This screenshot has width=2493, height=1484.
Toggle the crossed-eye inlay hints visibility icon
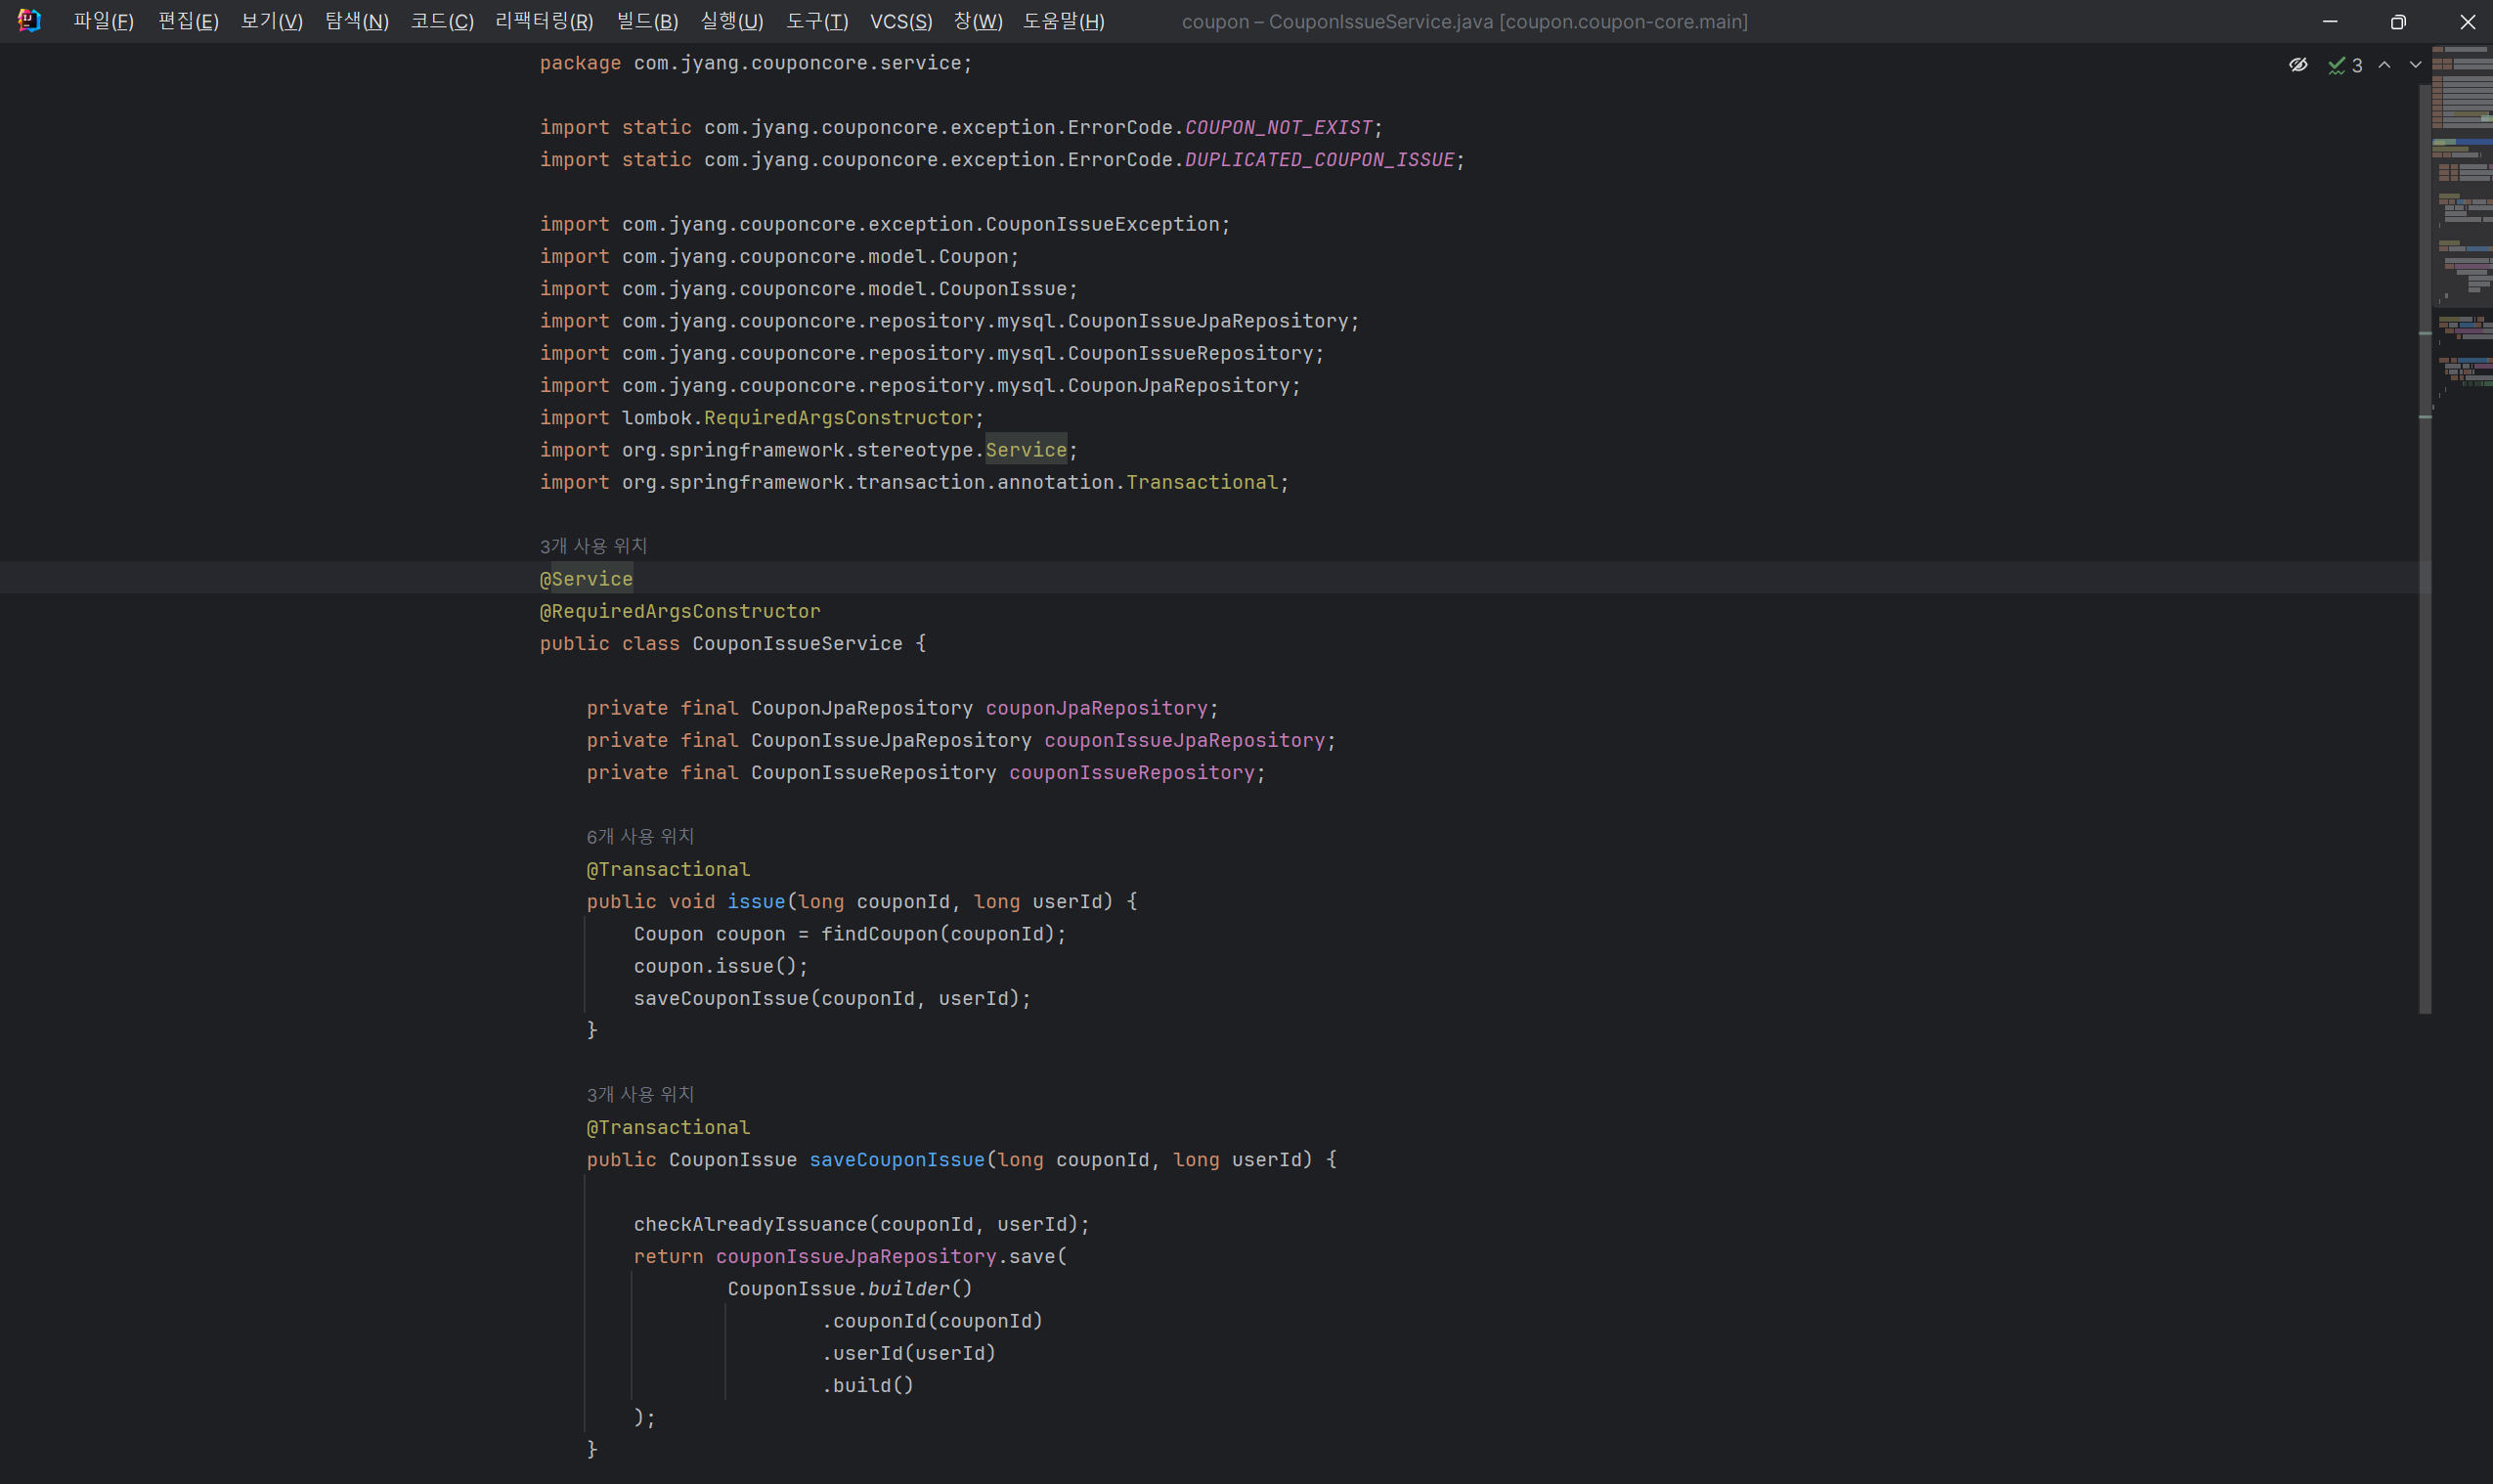(2298, 65)
